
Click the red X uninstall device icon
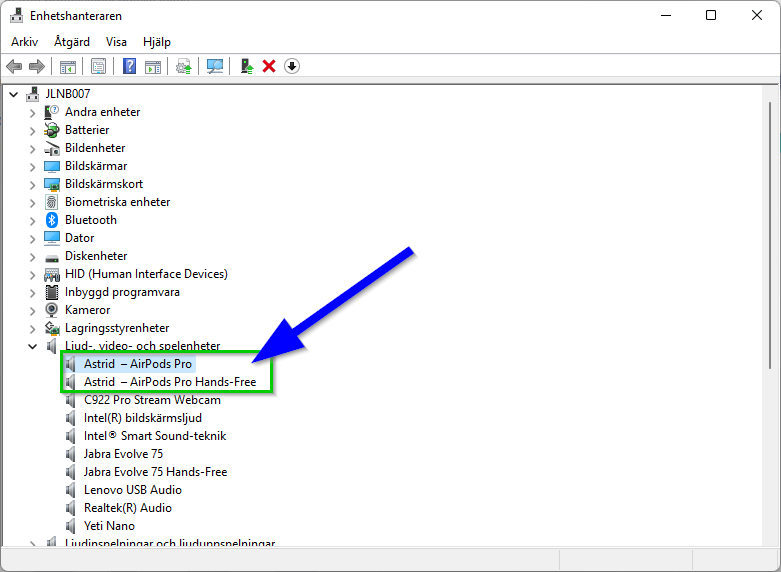point(269,66)
